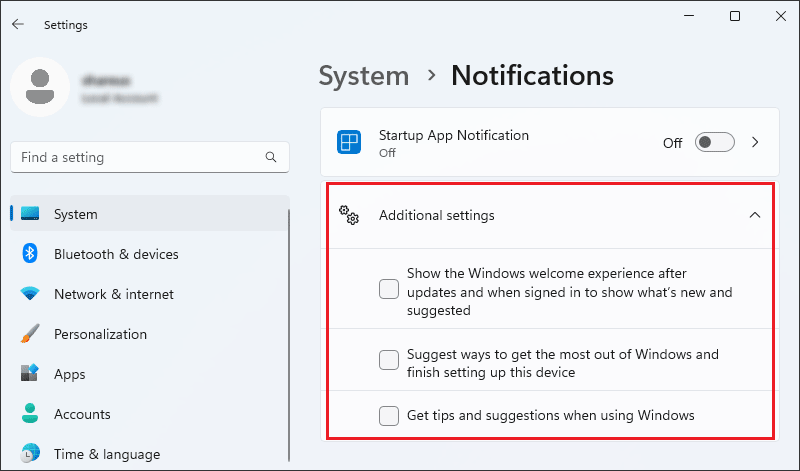Open Accounts settings

pos(149,414)
